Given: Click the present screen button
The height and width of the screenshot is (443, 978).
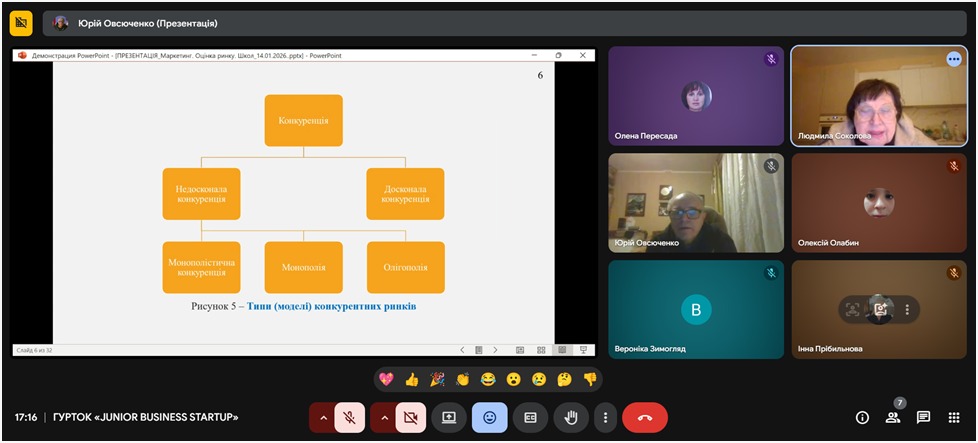Looking at the screenshot, I should coord(449,417).
